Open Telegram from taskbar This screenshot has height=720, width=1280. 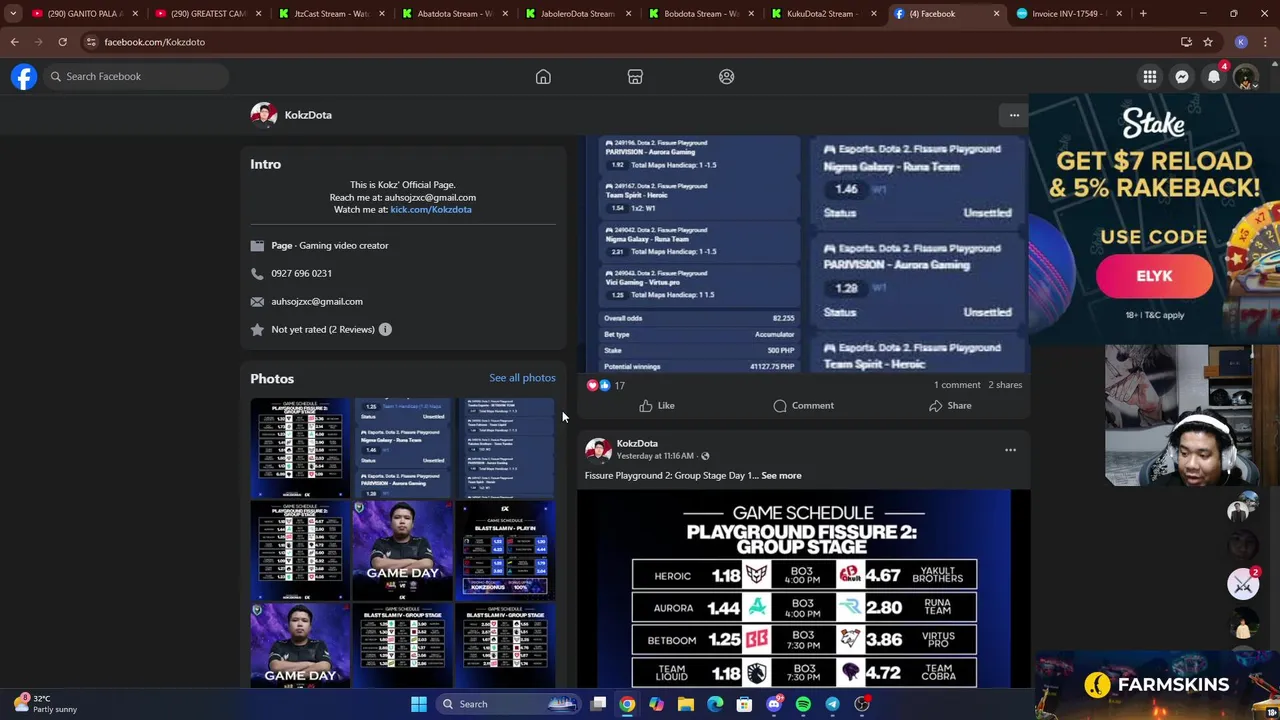832,704
